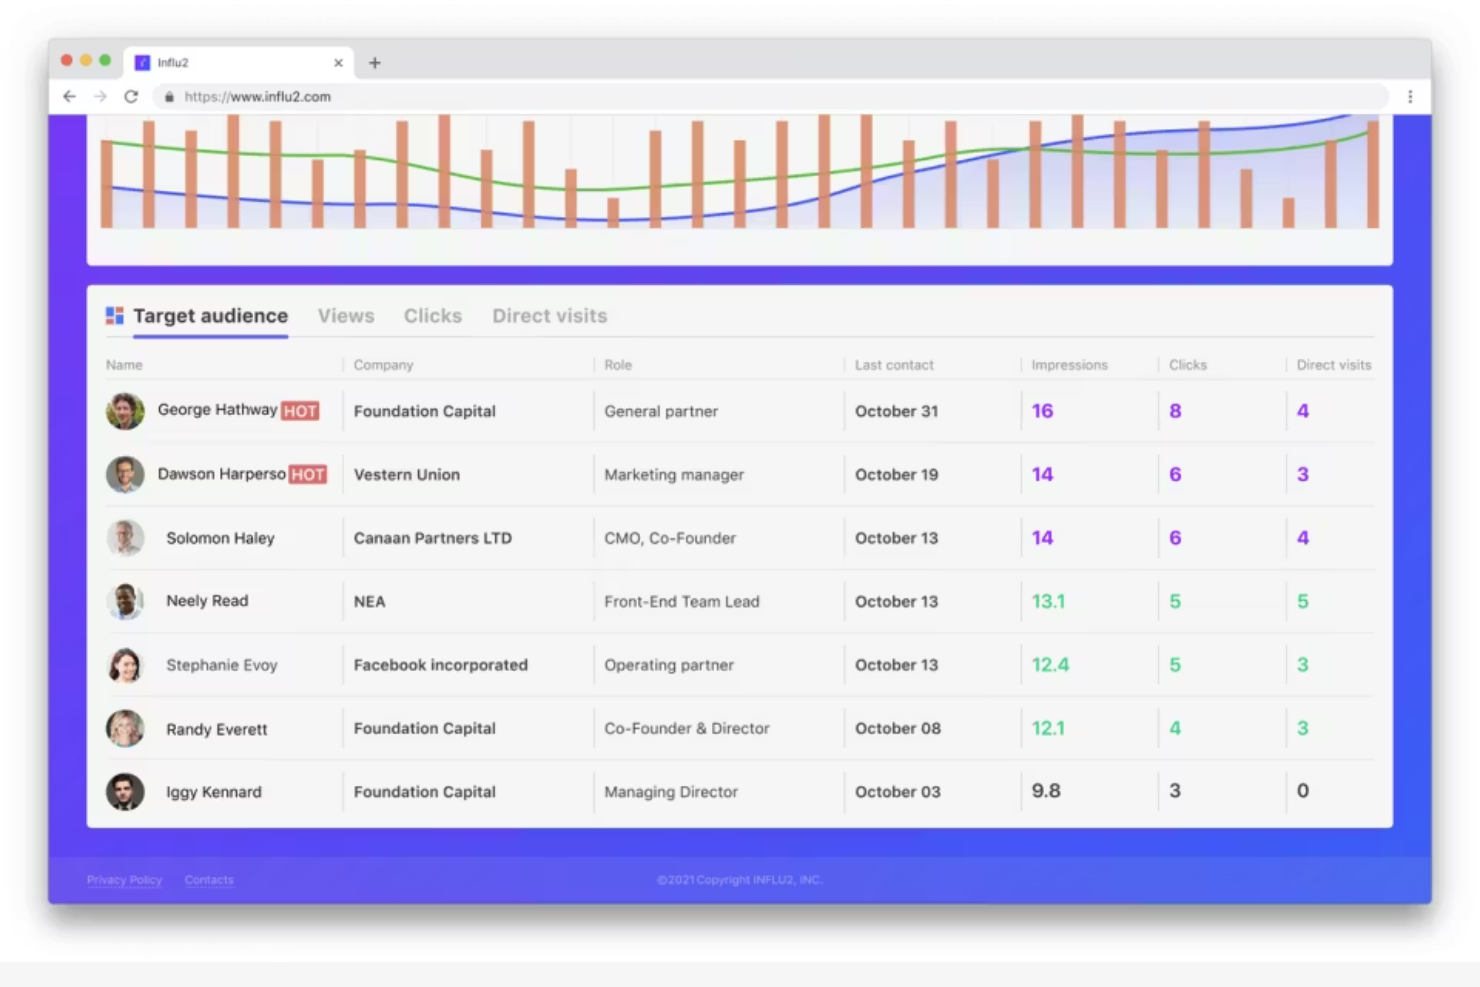
Task: Open the Privacy Policy link
Action: 124,880
